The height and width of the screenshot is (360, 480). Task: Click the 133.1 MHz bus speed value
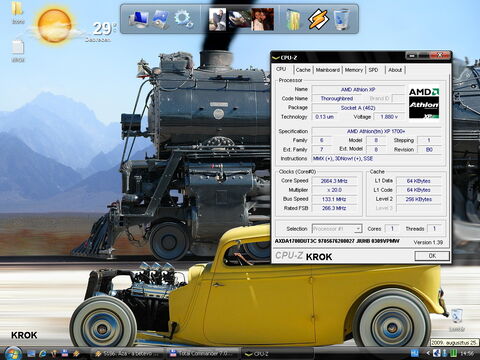pos(334,199)
